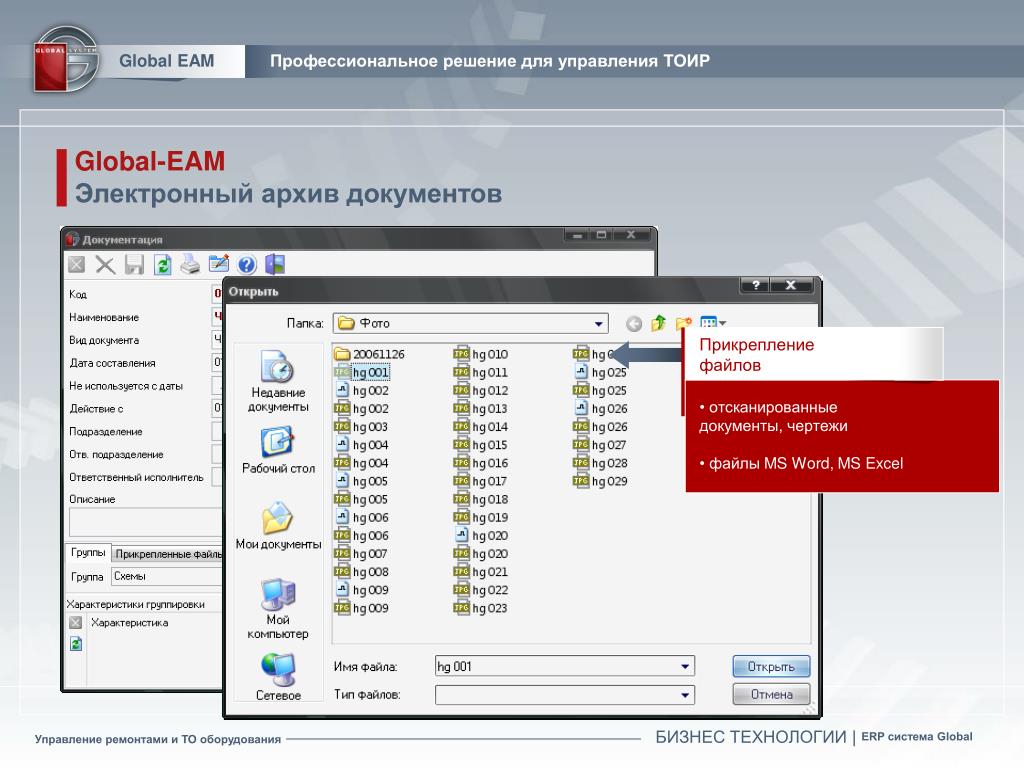This screenshot has width=1024, height=768.
Task: Select the hg 003 JPG file
Action: [361, 427]
